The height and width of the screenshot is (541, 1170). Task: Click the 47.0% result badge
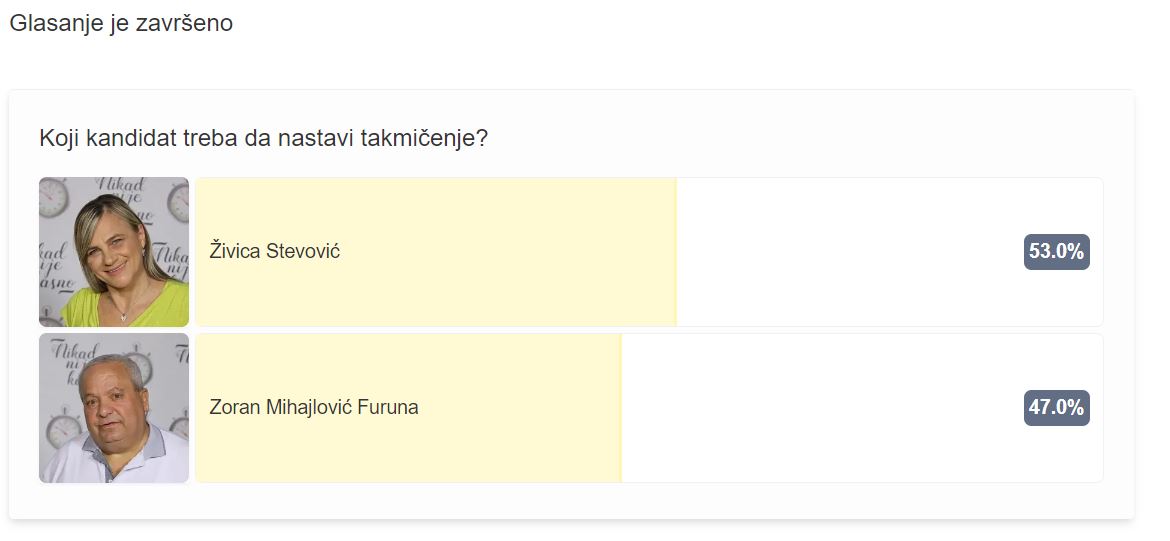1057,407
